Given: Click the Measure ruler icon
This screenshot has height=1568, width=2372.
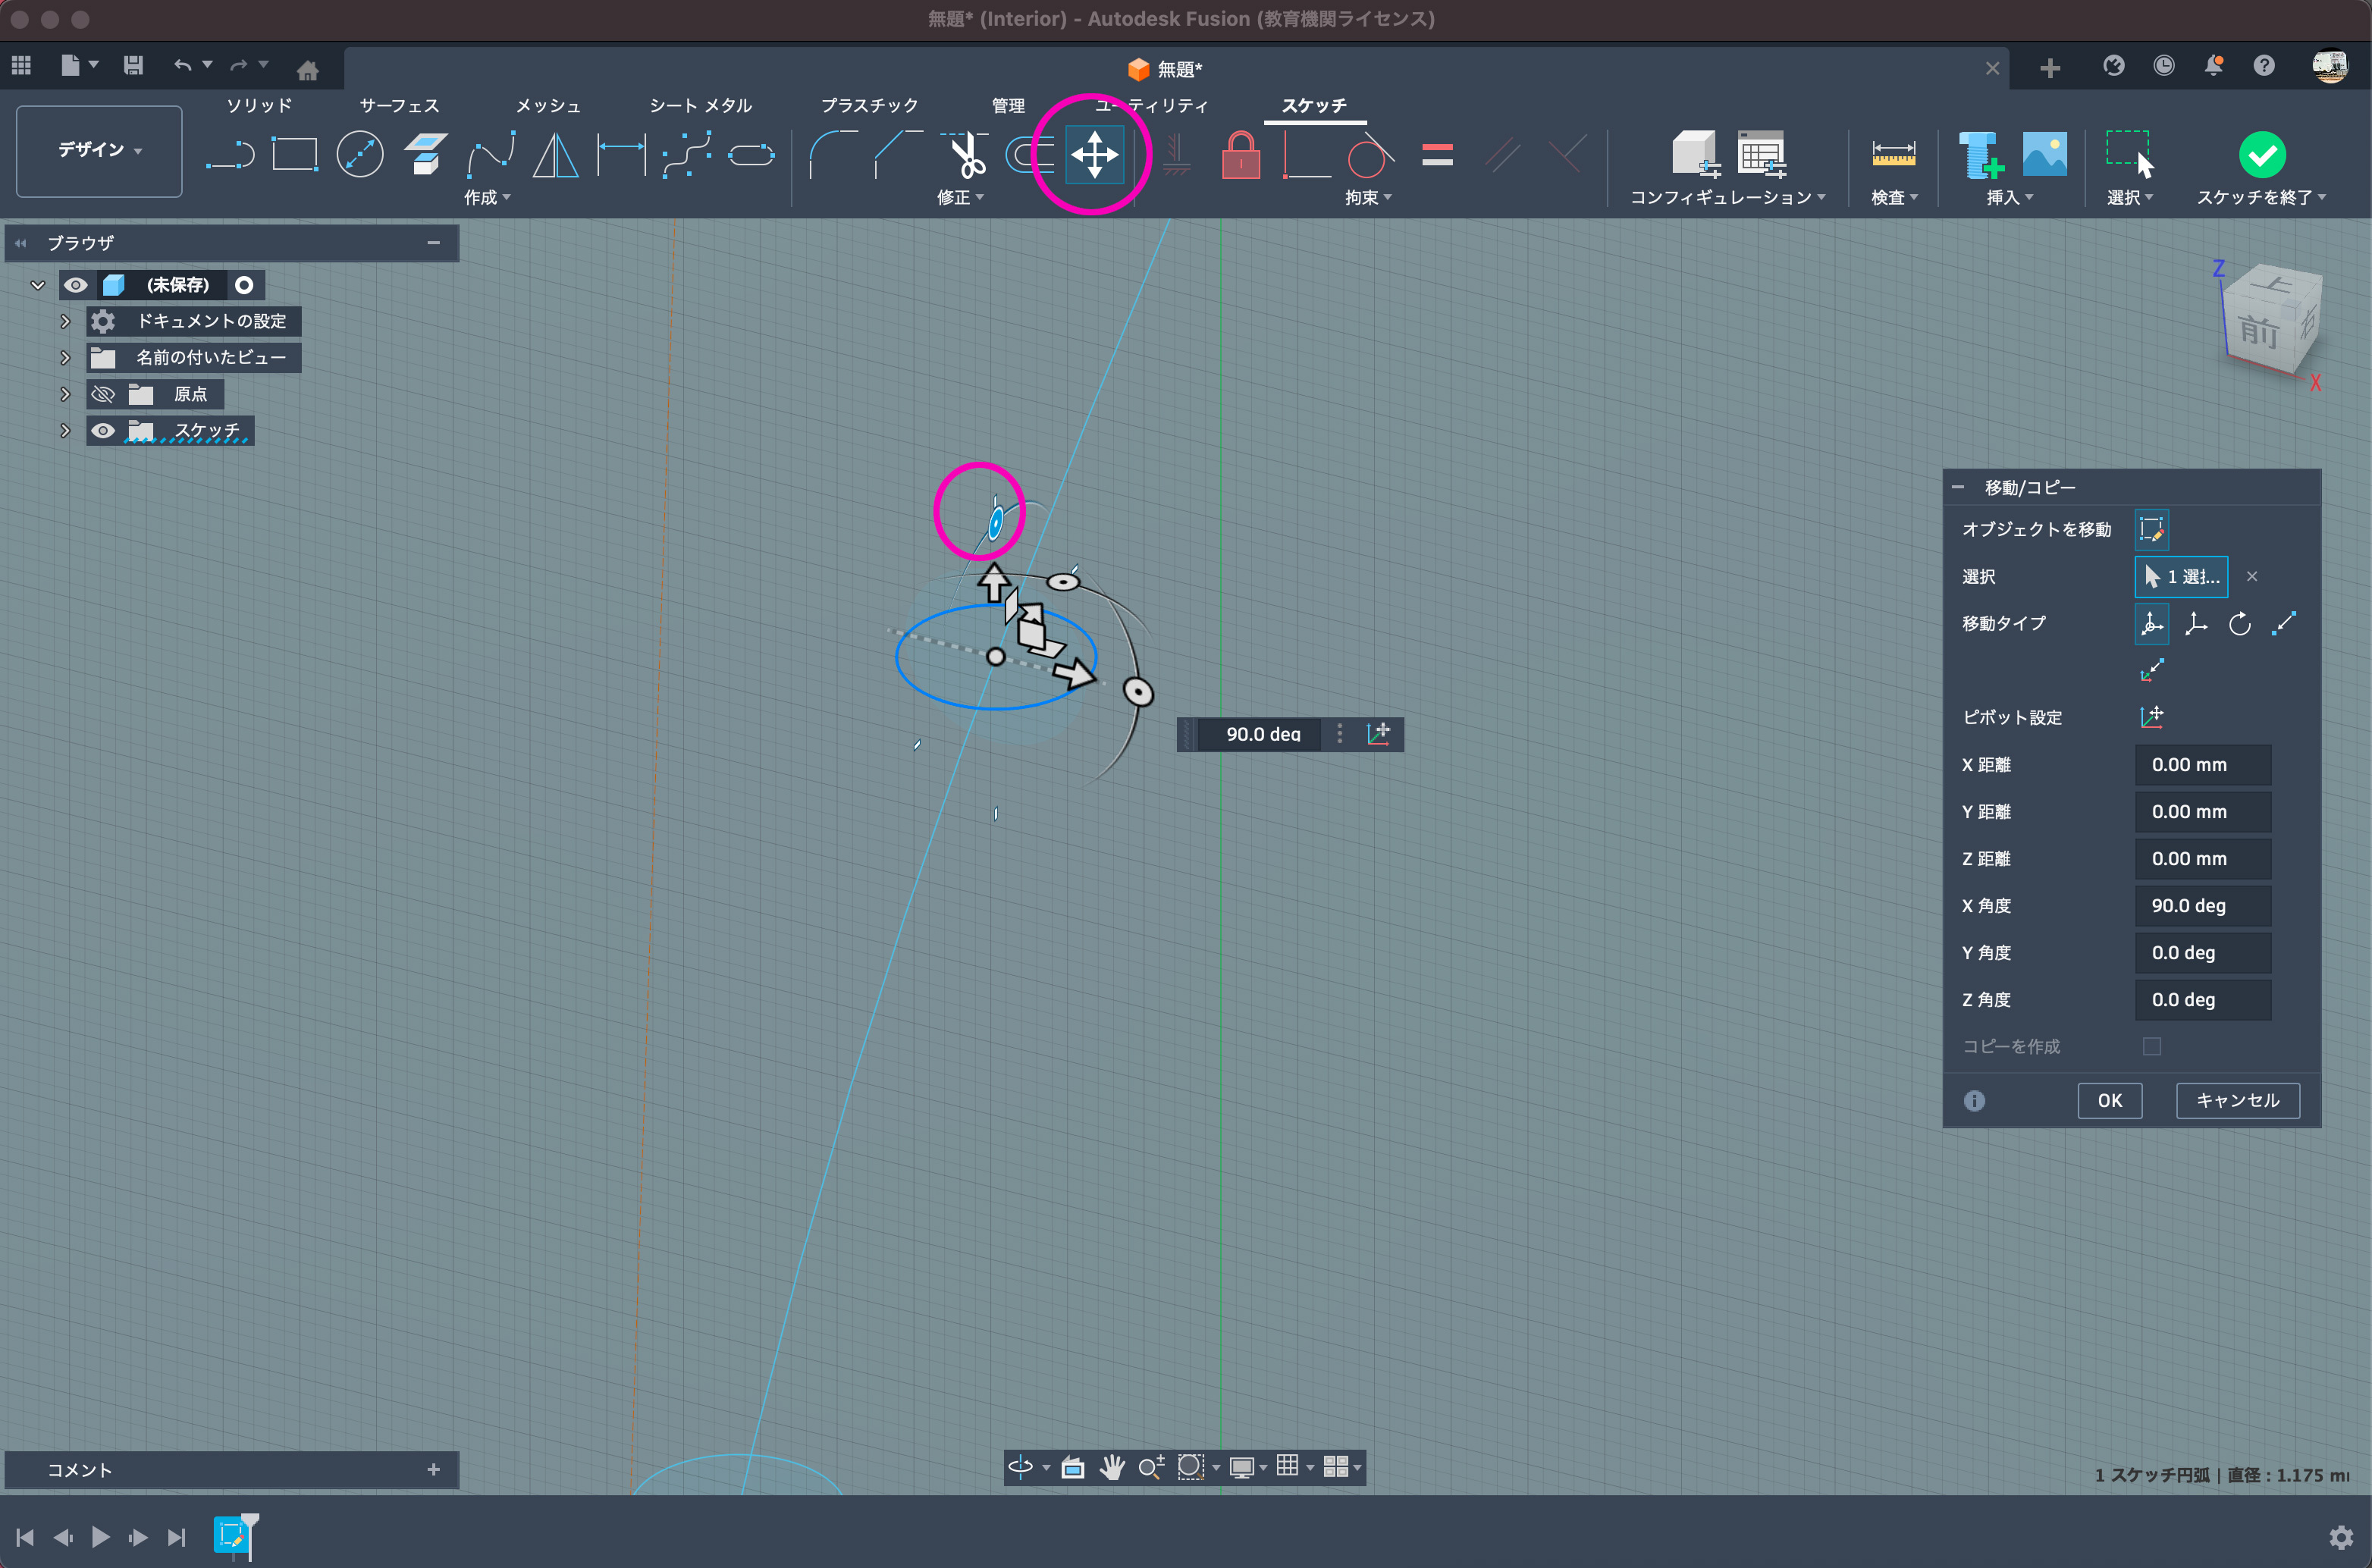Looking at the screenshot, I should (x=1893, y=155).
